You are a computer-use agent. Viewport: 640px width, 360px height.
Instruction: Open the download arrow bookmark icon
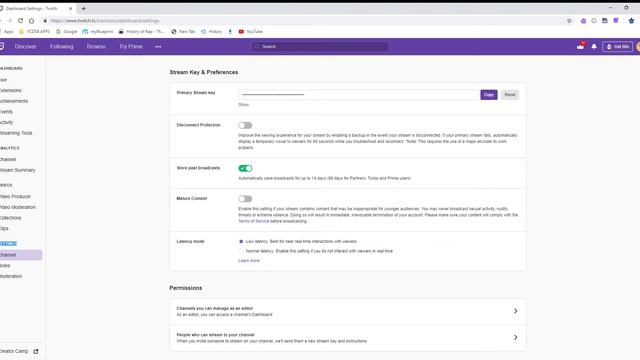pyautogui.click(x=230, y=31)
